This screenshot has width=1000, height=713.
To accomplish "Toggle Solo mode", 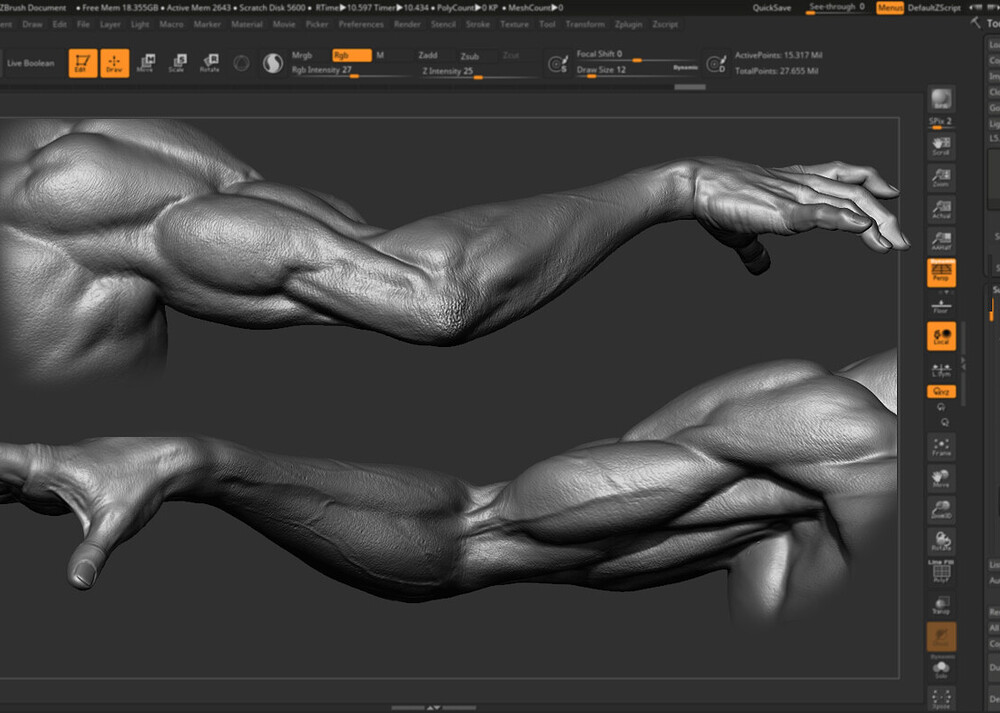I will tap(941, 670).
